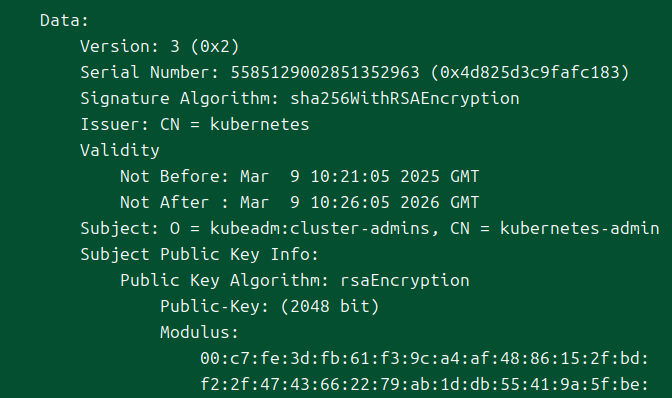Click the 'Signature Algorithm' label
Image resolution: width=672 pixels, height=398 pixels.
pyautogui.click(x=177, y=99)
